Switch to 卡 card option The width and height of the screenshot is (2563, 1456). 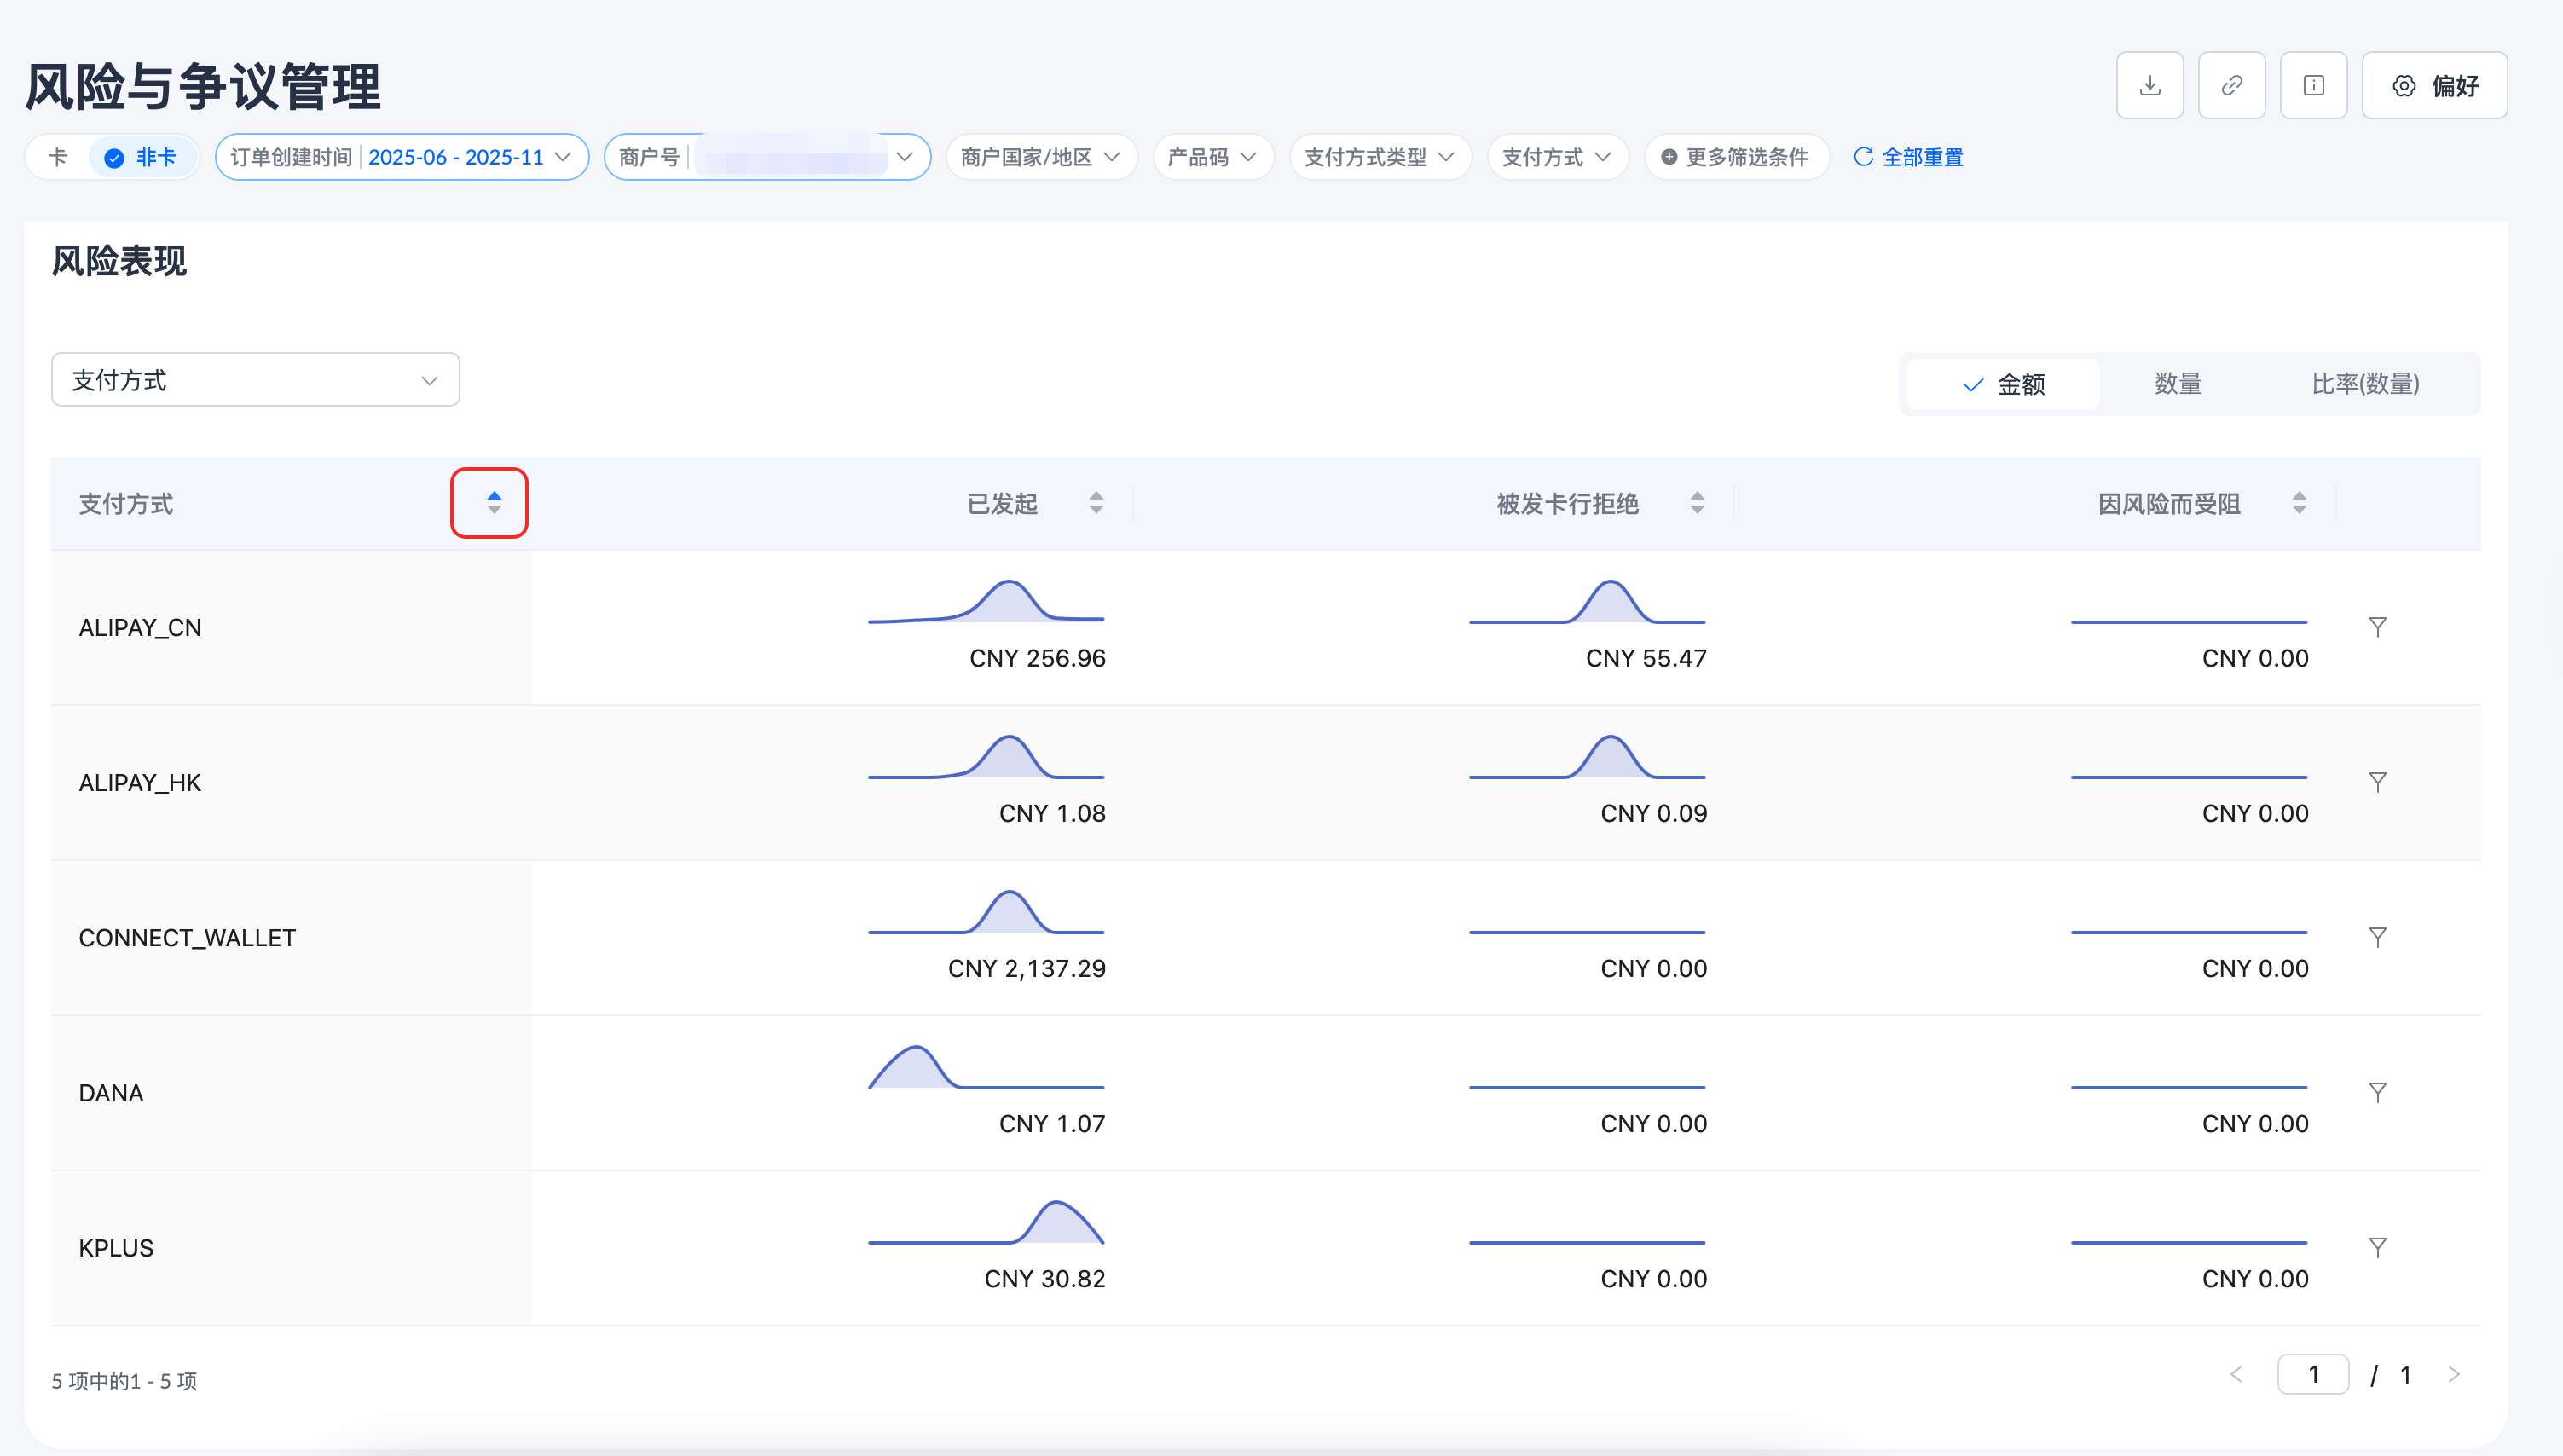click(x=58, y=158)
